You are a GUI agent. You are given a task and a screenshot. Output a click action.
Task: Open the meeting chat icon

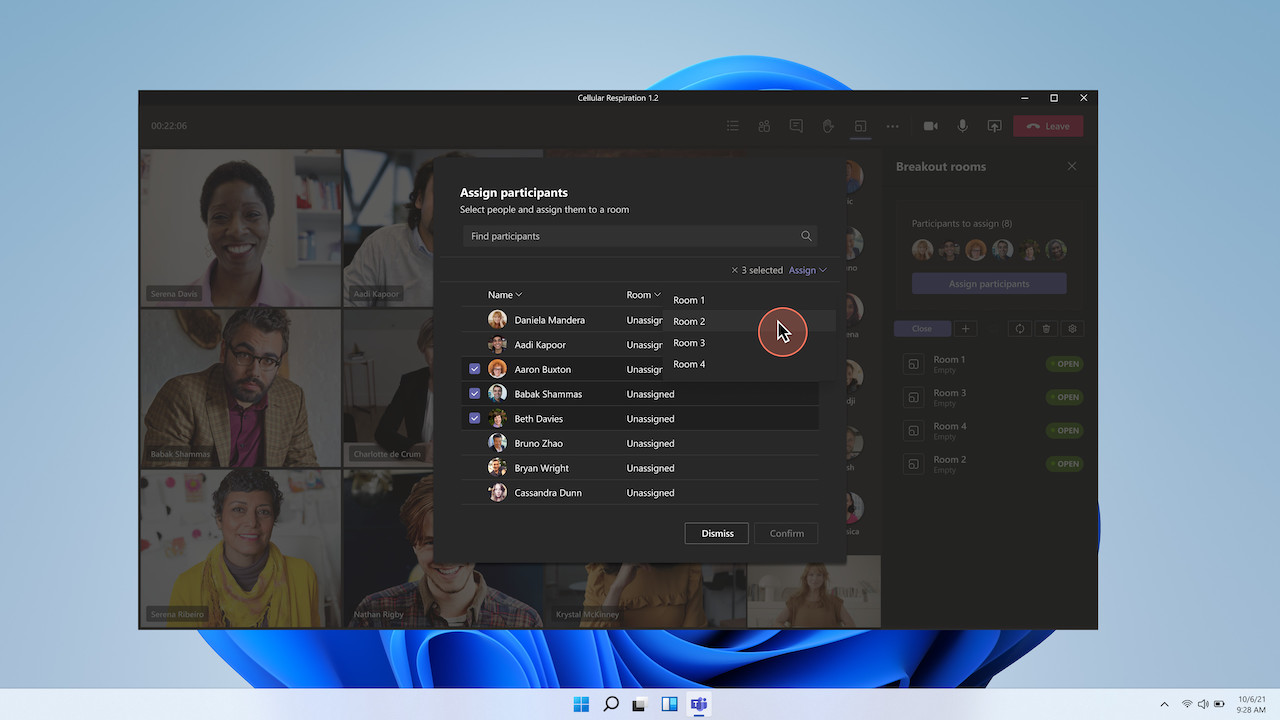pos(796,126)
